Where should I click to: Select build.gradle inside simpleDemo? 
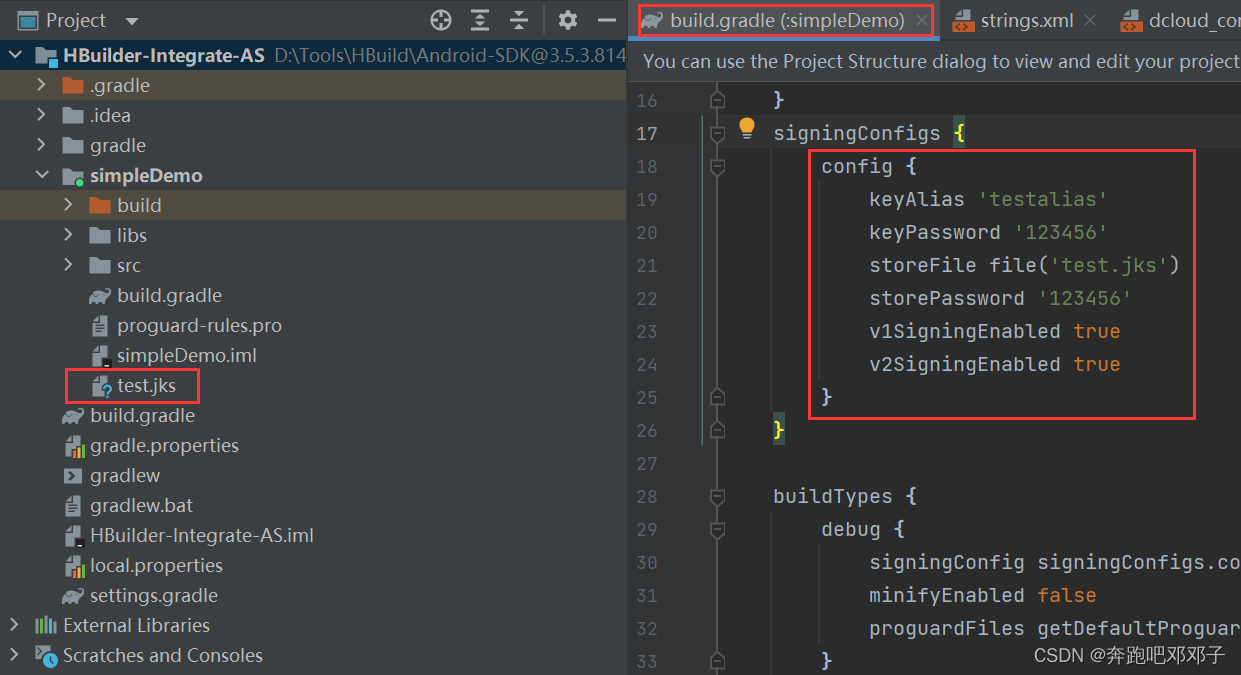click(x=169, y=295)
